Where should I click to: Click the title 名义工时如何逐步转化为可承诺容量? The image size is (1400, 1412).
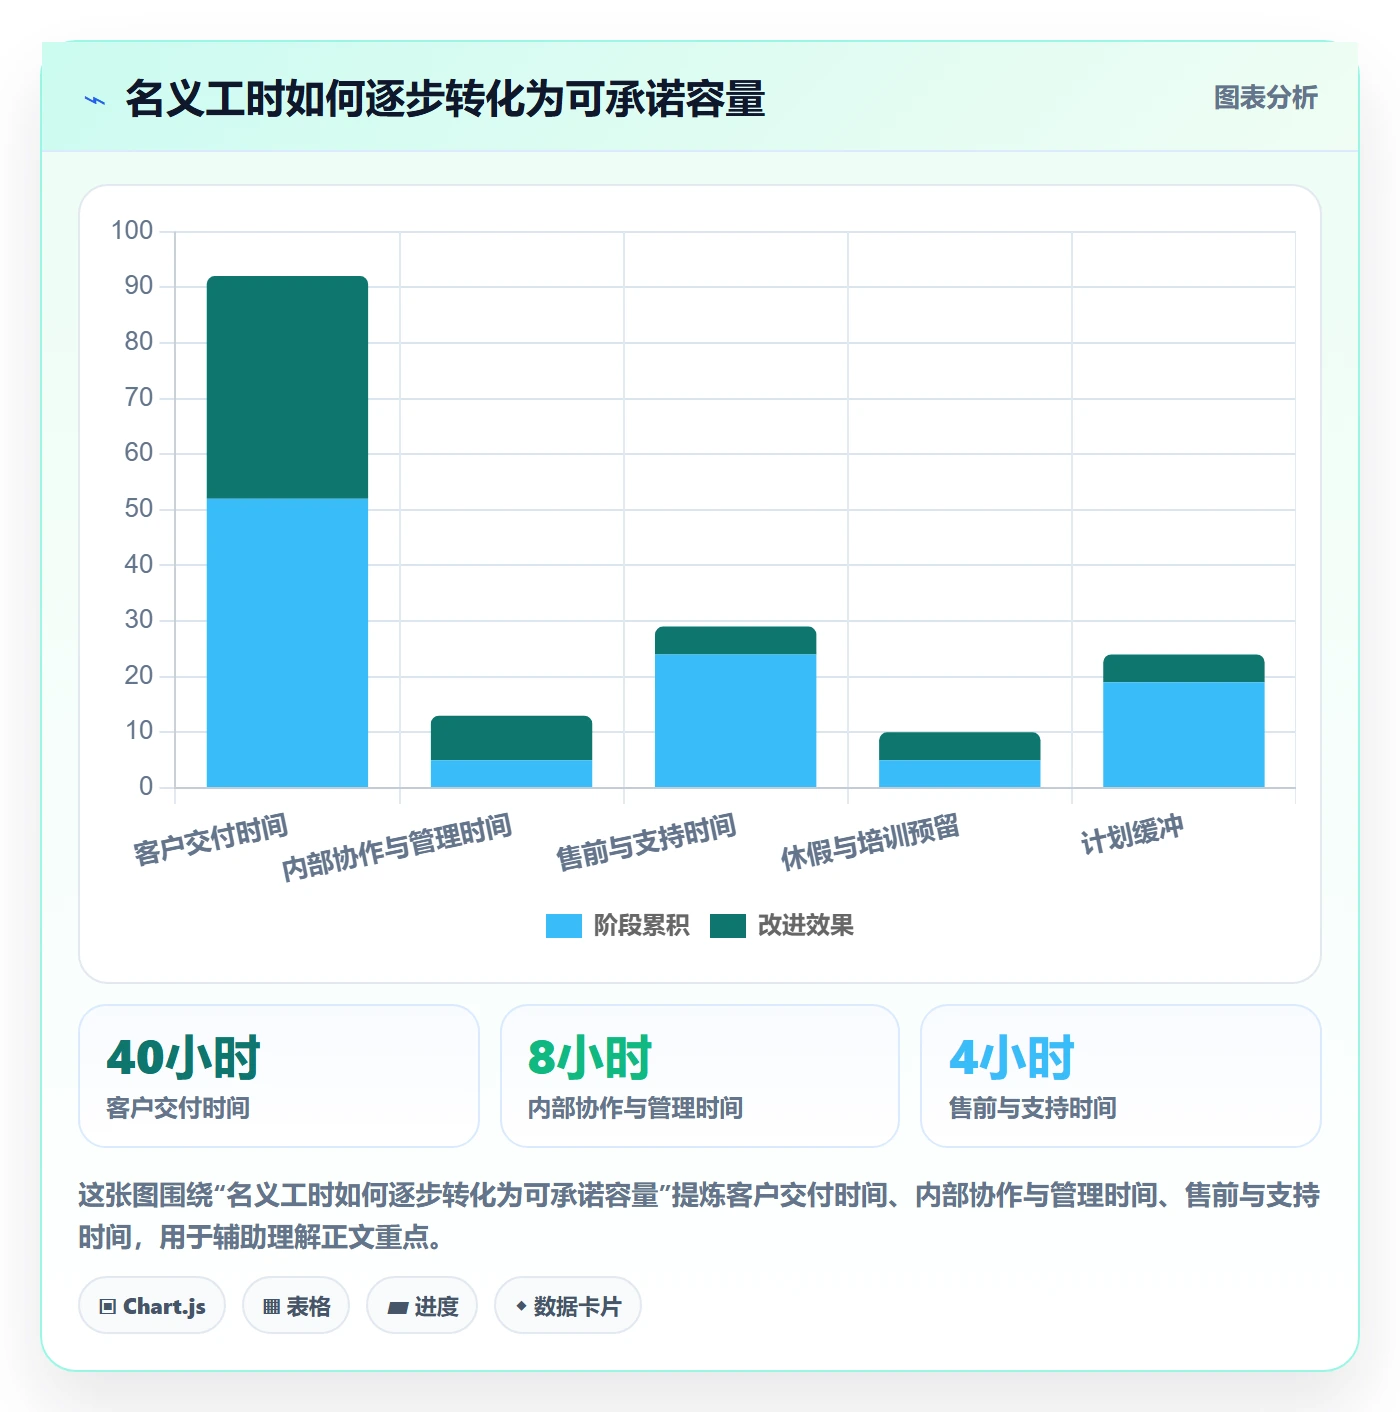click(x=445, y=99)
